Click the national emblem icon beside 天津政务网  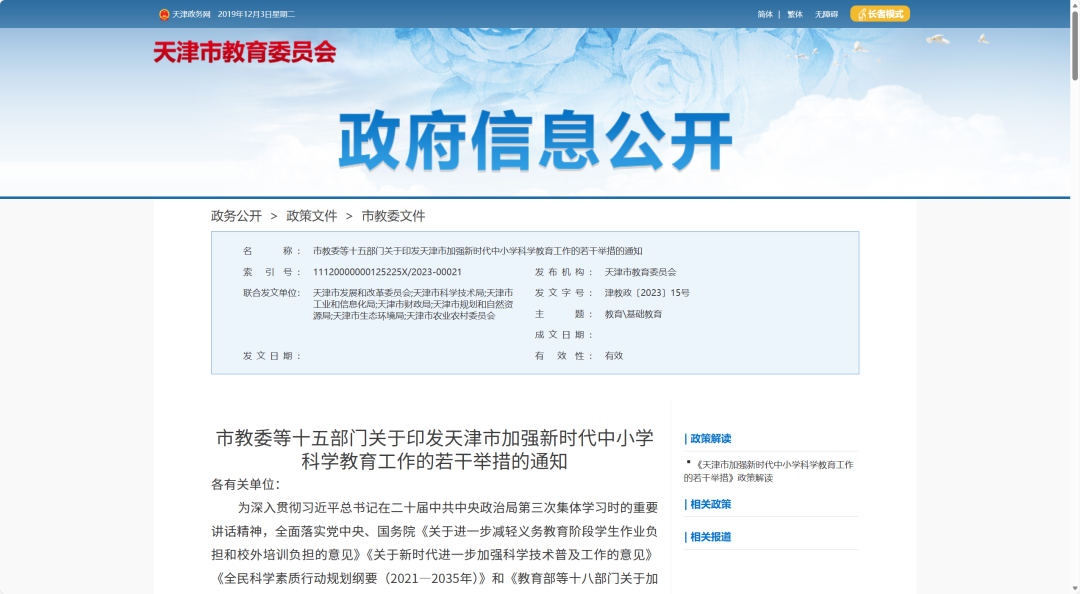[162, 13]
